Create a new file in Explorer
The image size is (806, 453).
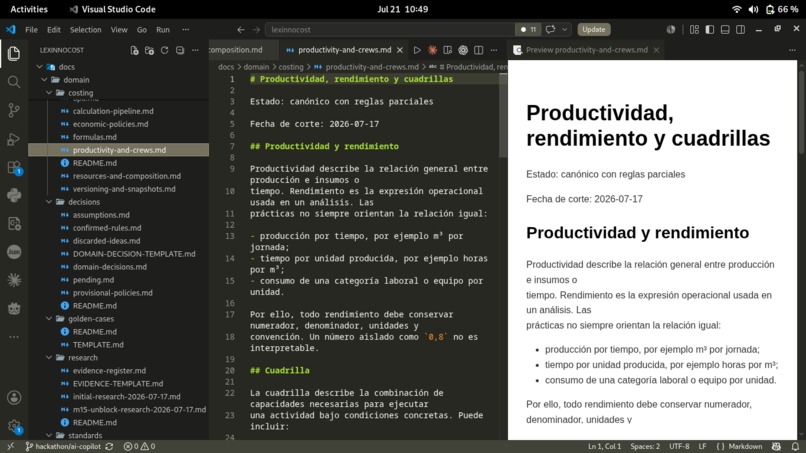134,50
